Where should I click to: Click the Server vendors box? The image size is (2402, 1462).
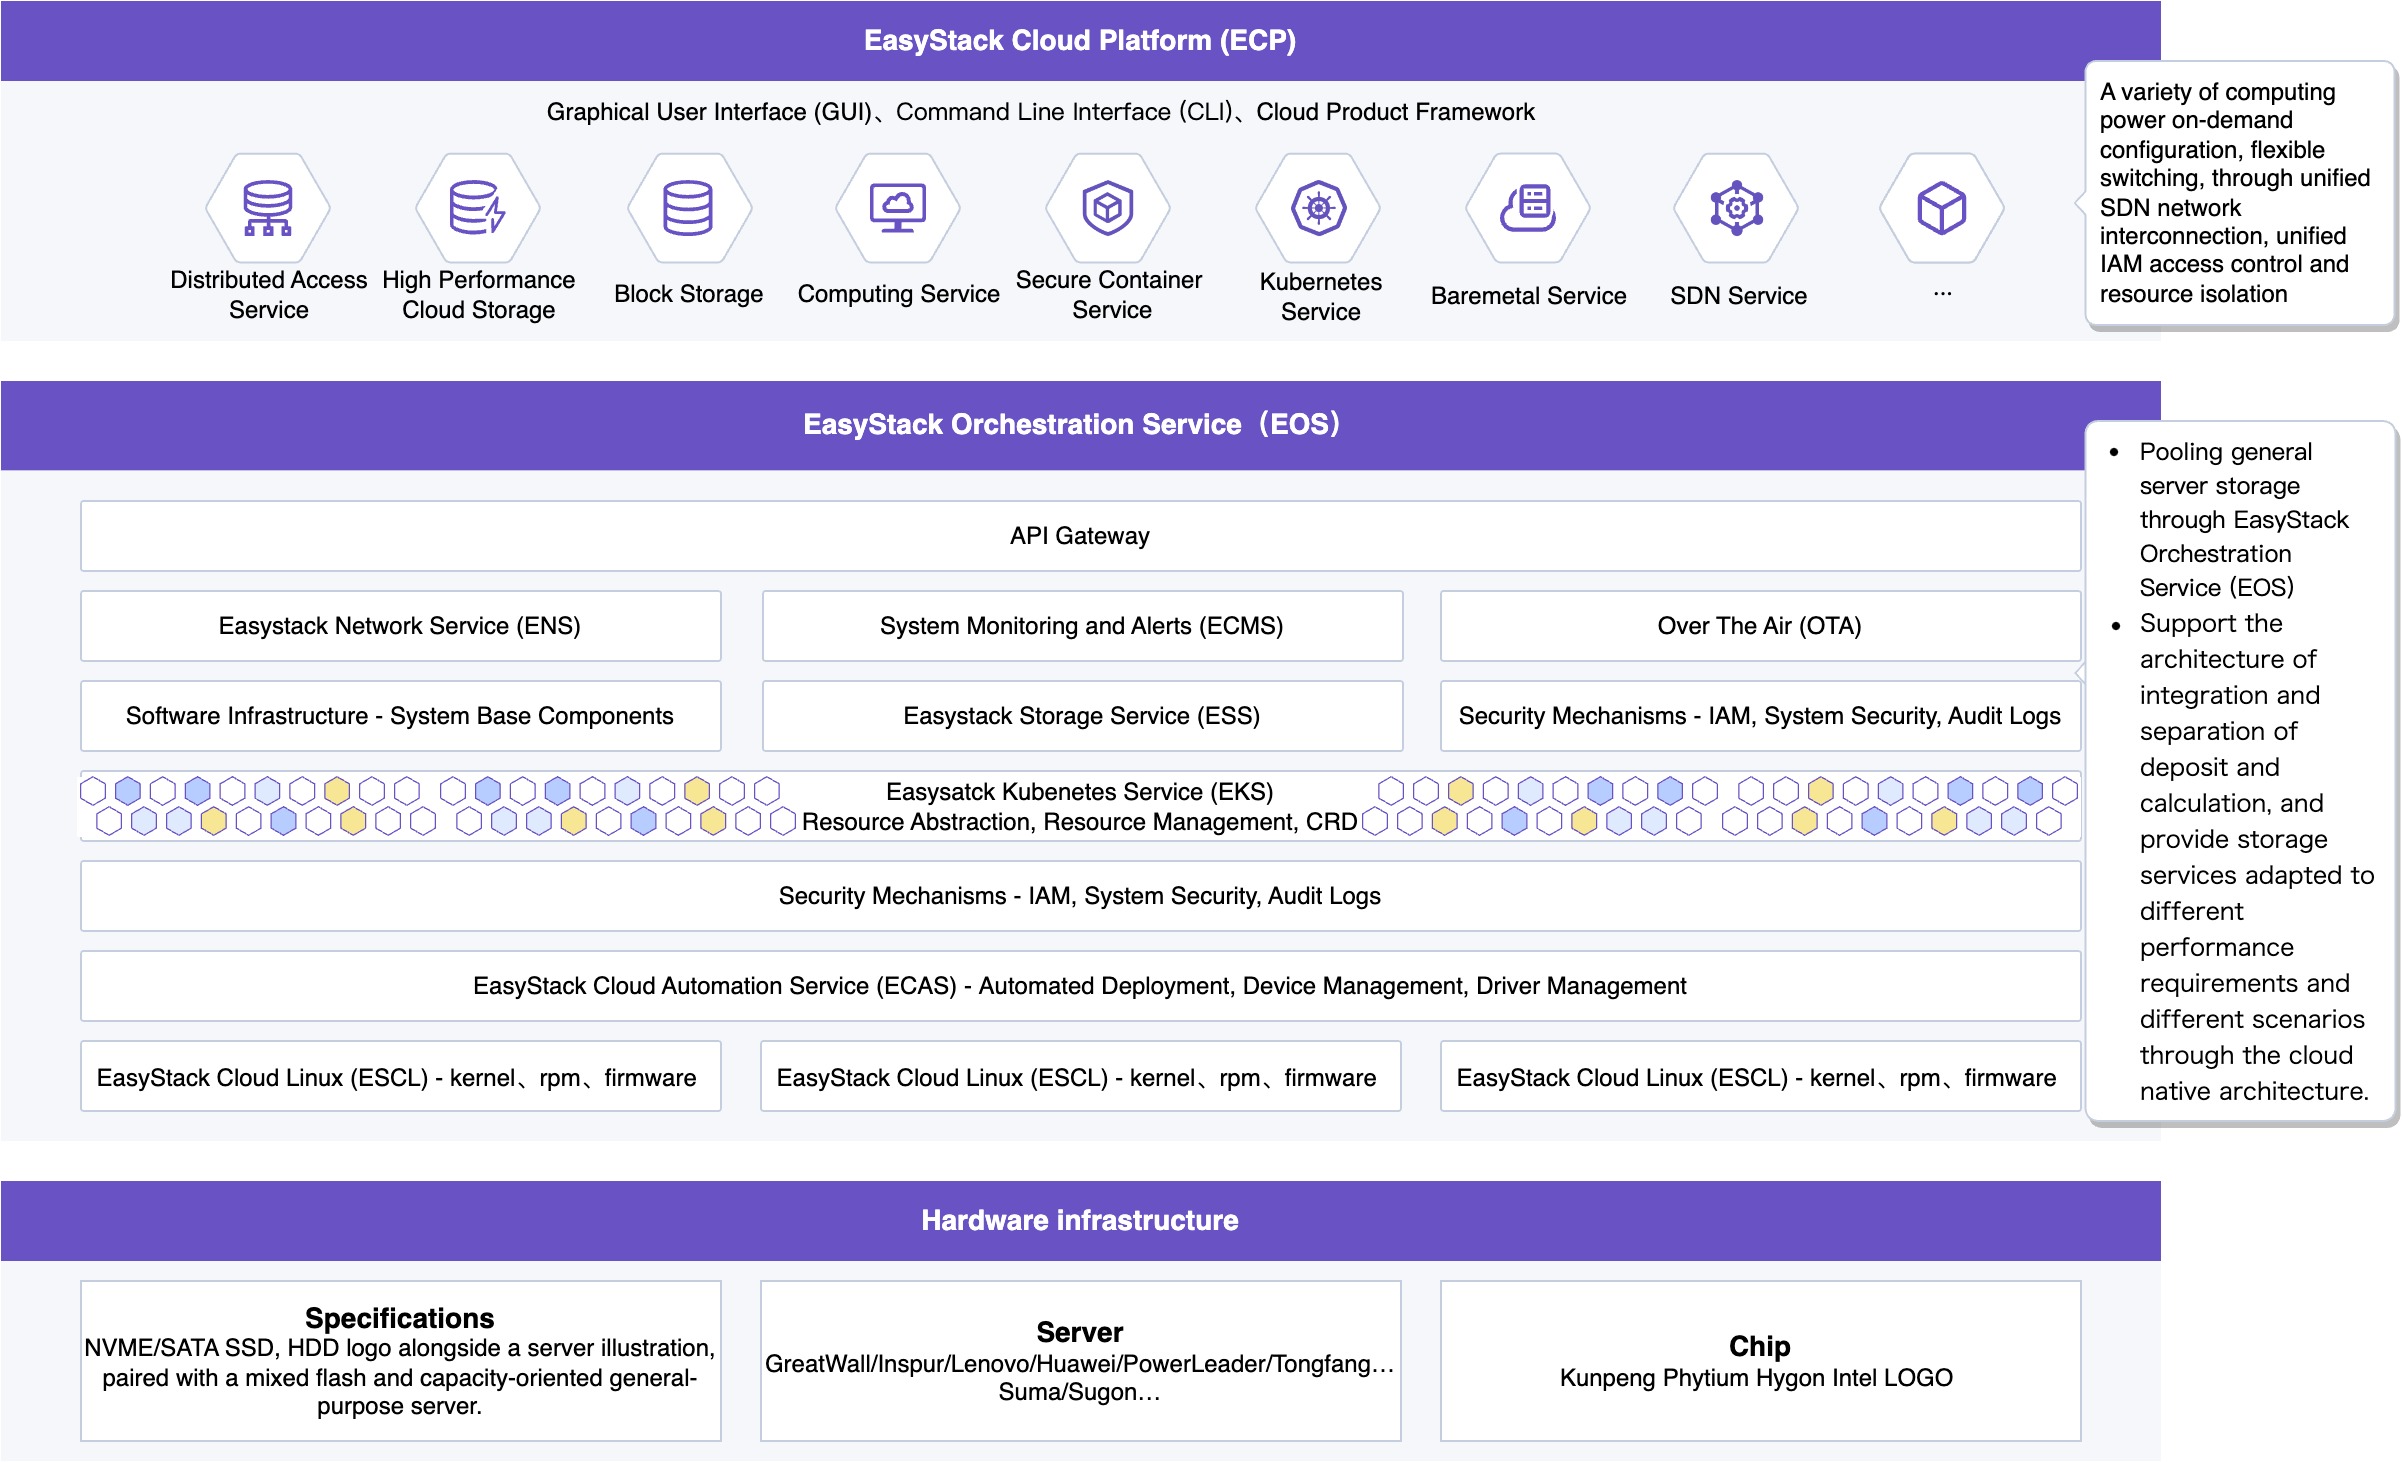point(1080,1360)
